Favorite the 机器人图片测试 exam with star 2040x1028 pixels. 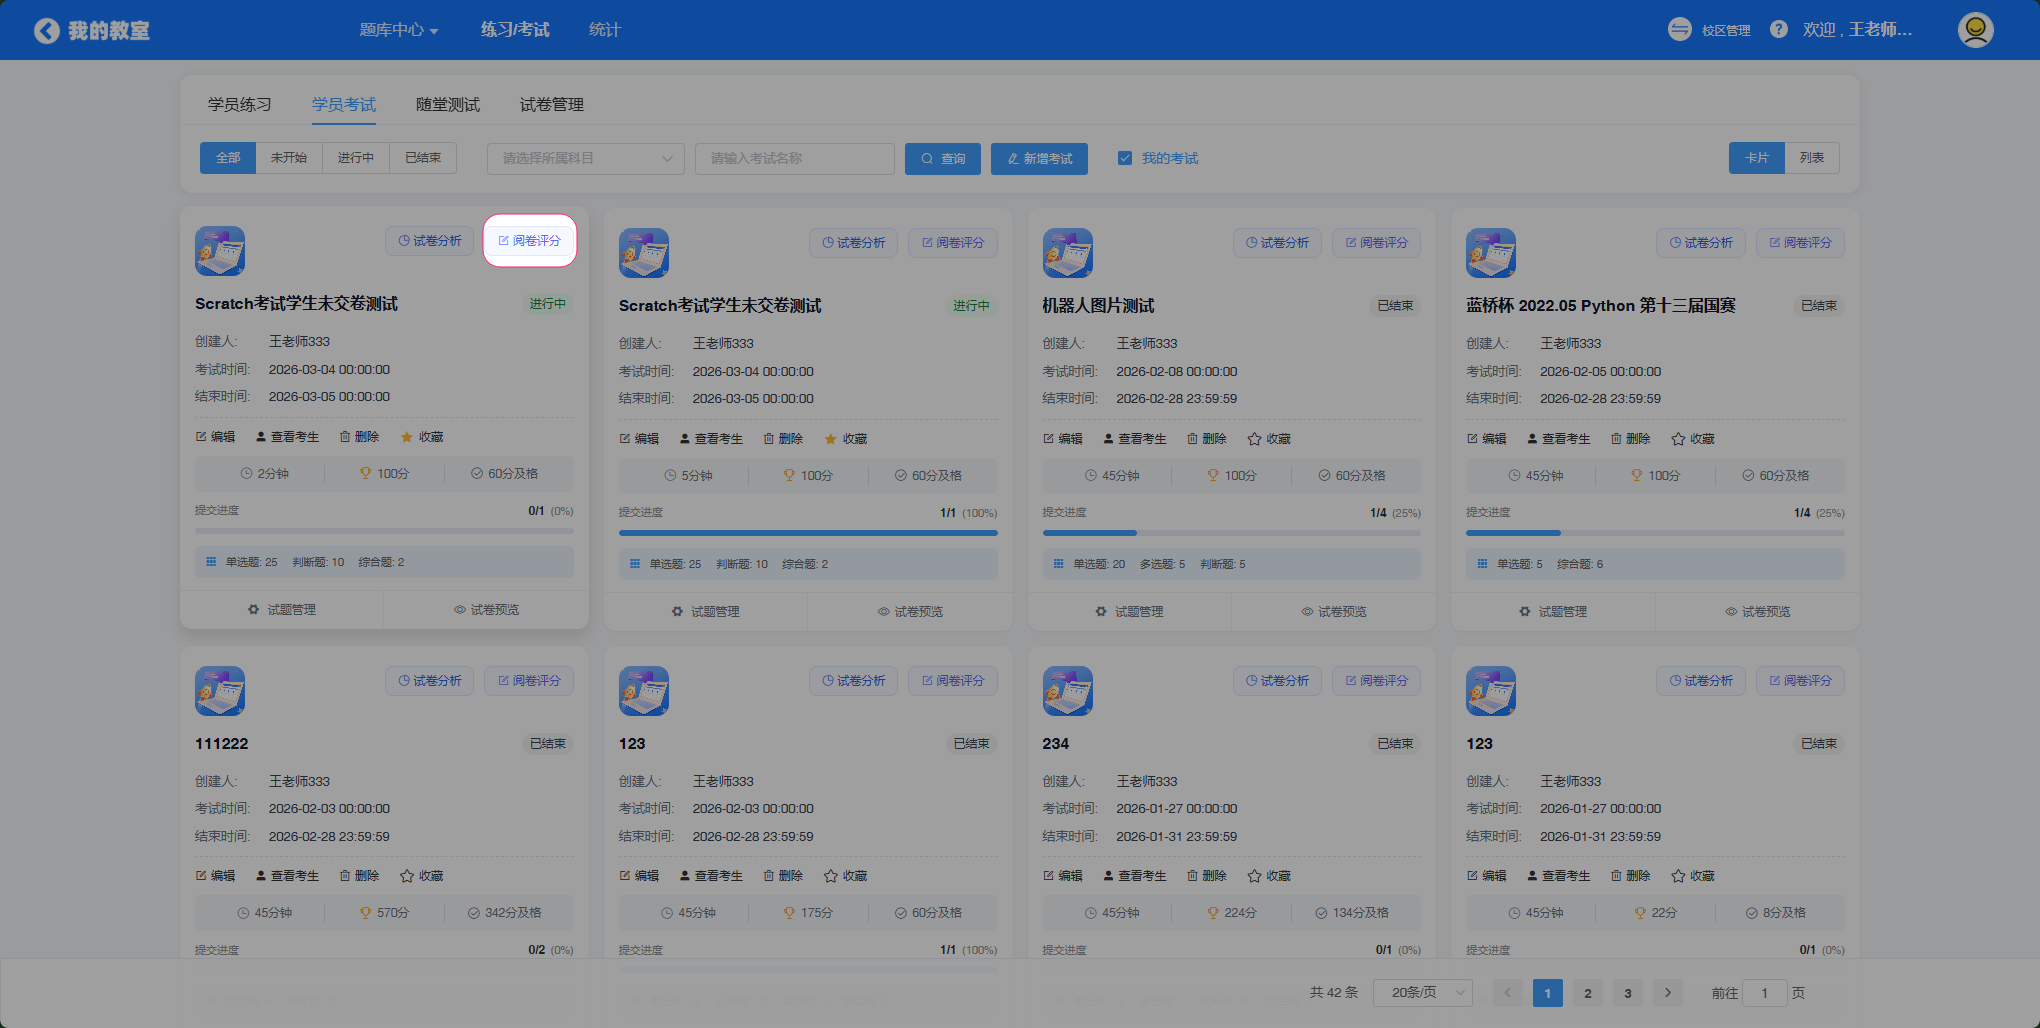coord(1268,439)
